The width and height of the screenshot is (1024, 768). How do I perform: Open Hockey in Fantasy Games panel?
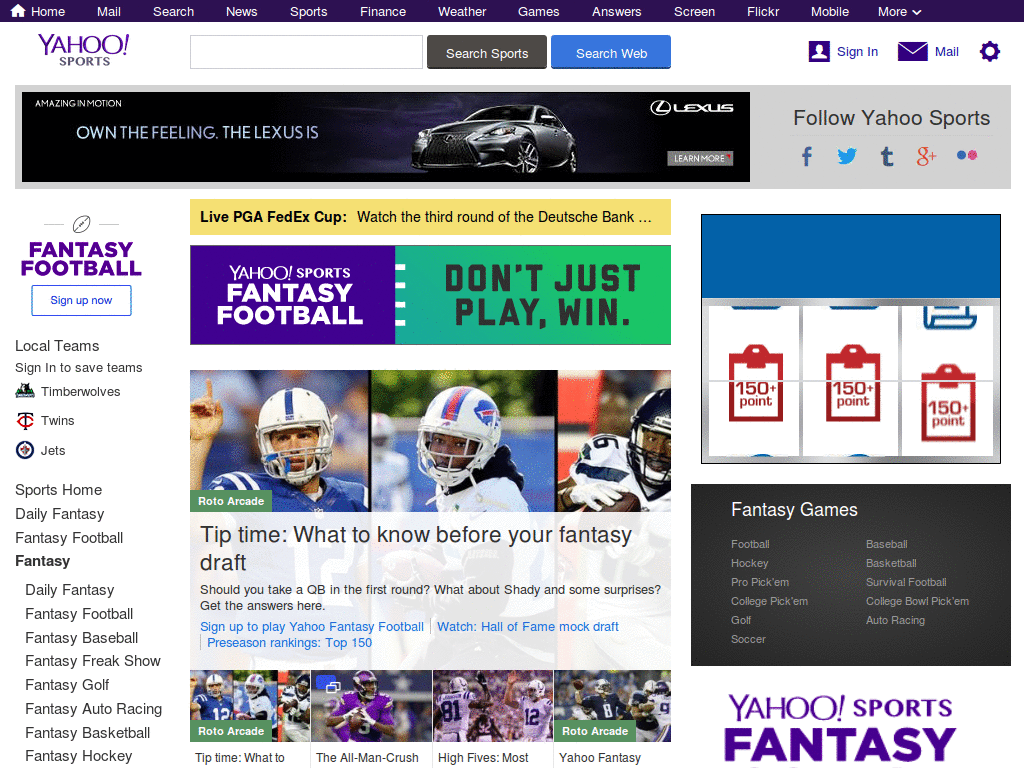tap(749, 563)
